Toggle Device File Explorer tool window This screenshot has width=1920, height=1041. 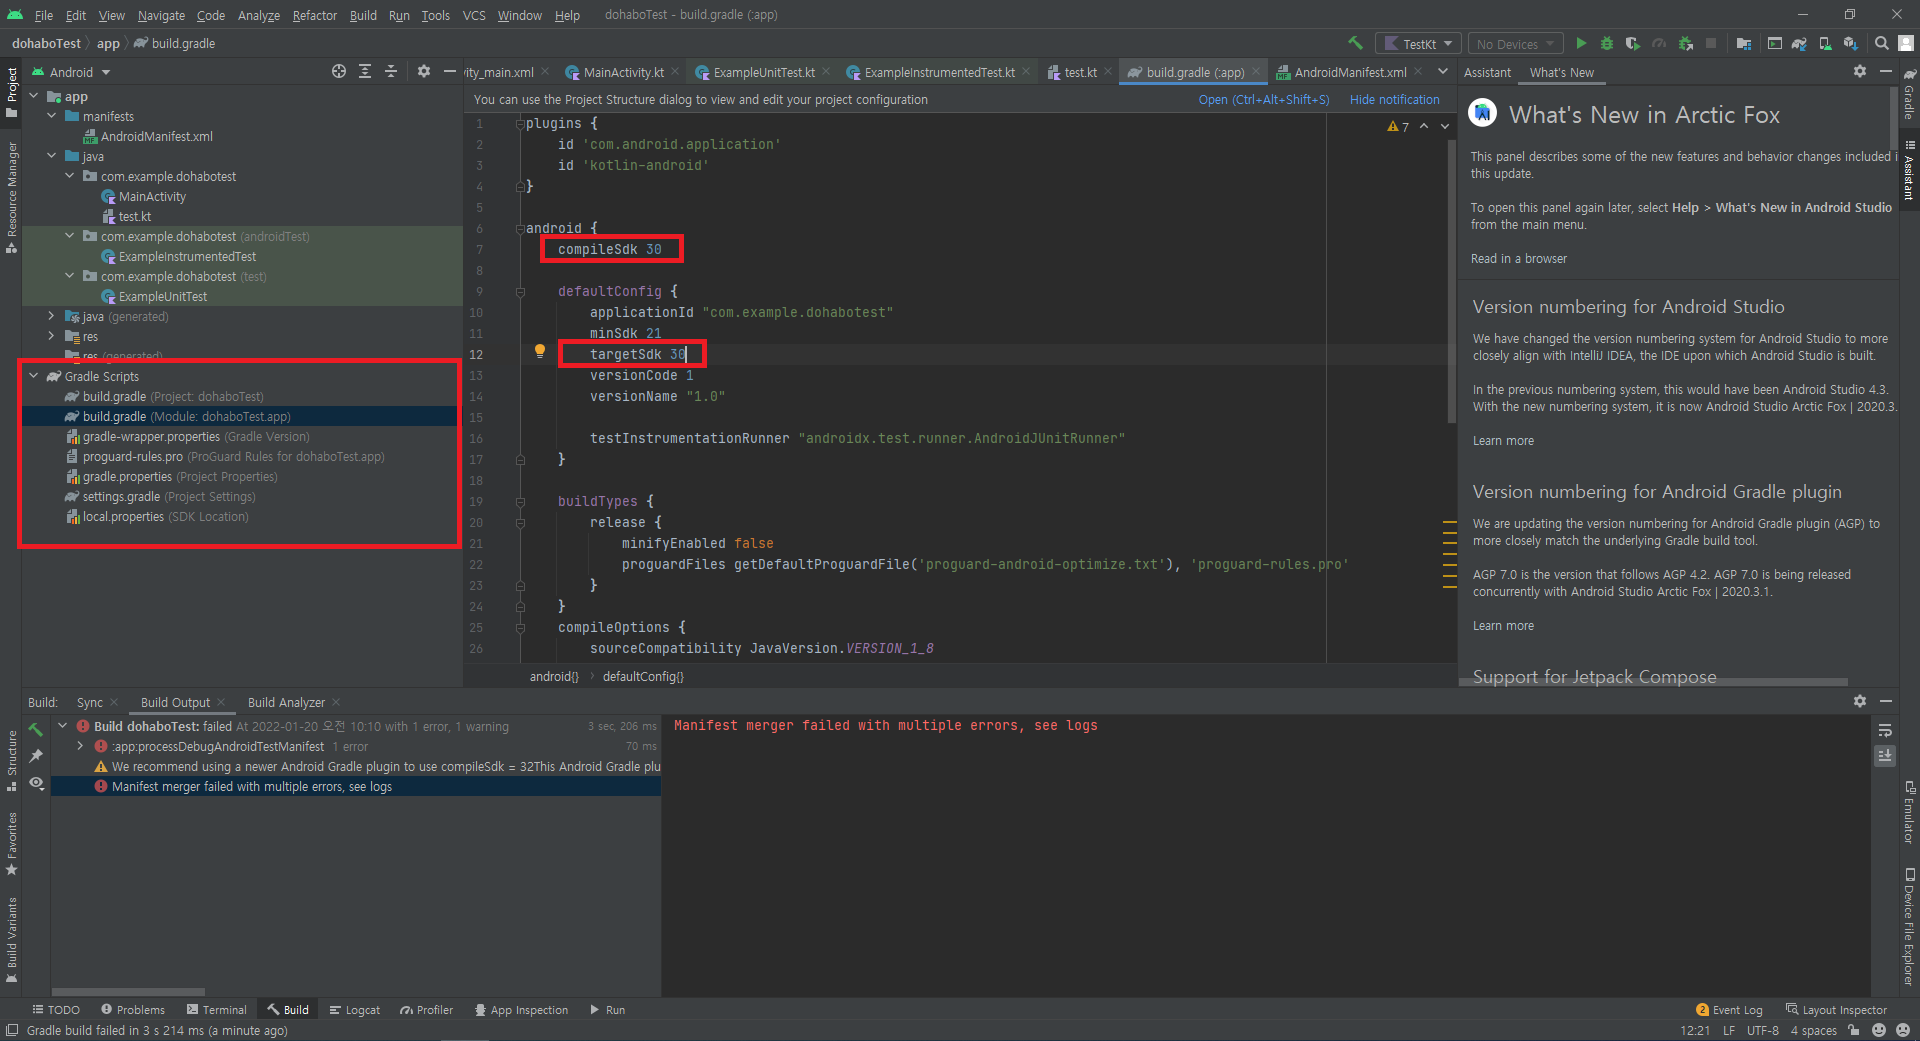point(1909,927)
